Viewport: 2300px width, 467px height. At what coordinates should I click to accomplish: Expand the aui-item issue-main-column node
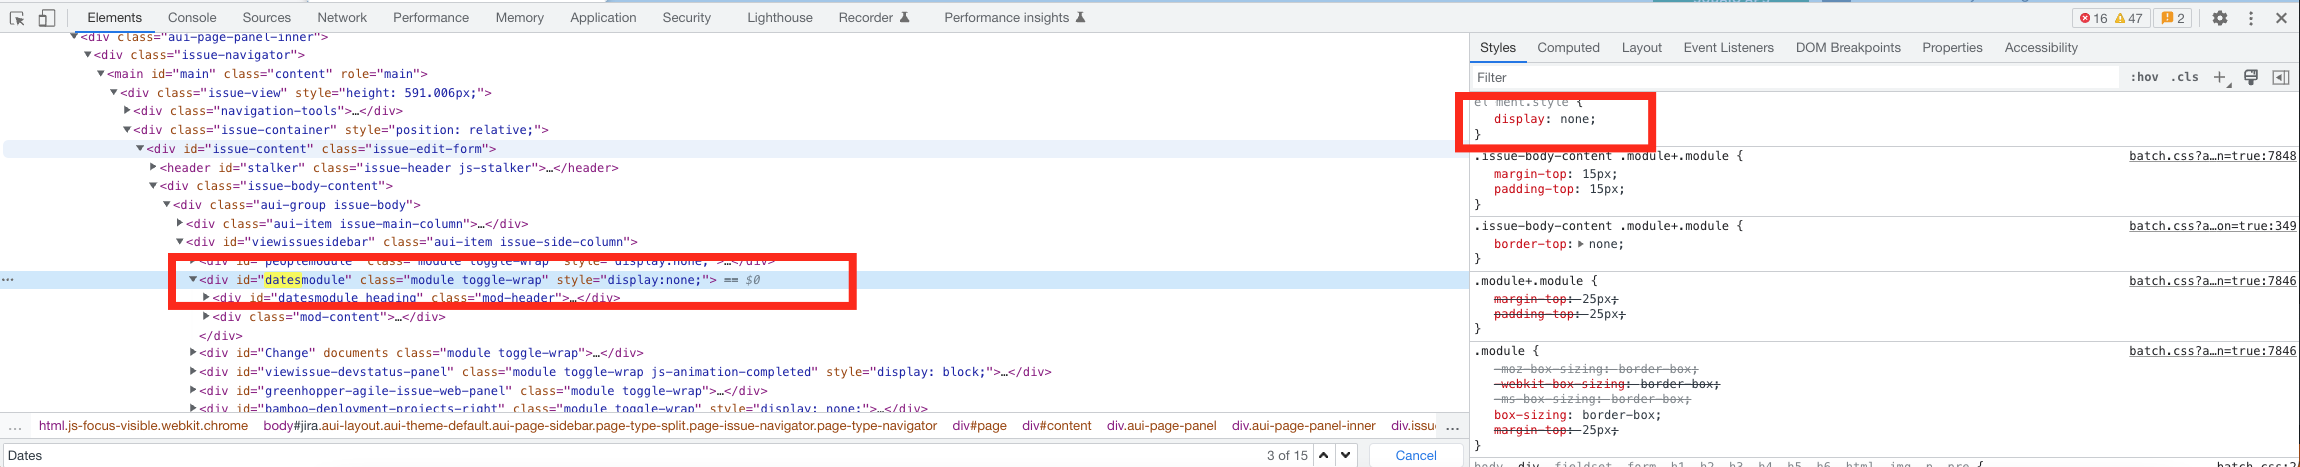(x=180, y=224)
